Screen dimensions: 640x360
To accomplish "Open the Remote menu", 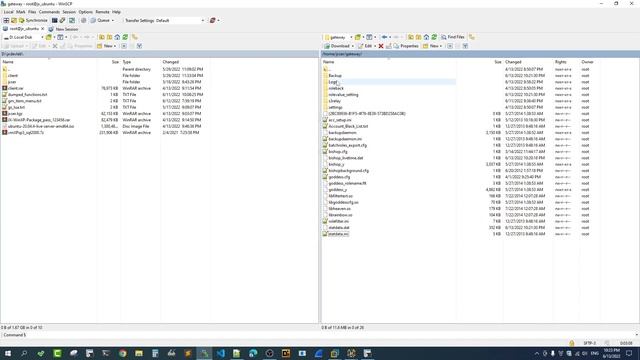I will tap(102, 12).
